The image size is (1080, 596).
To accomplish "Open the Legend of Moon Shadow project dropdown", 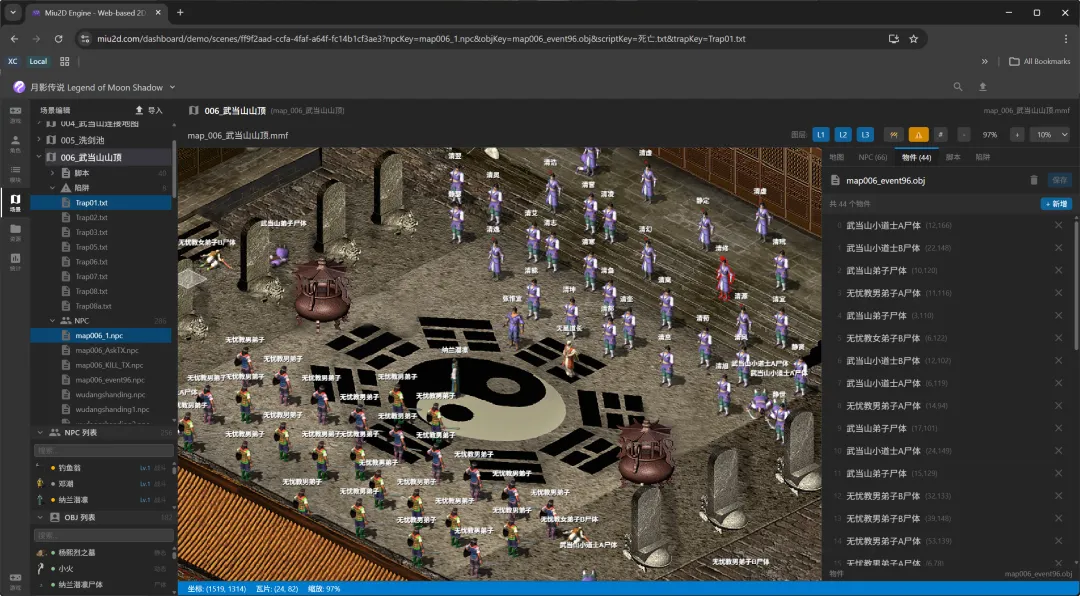I will [x=172, y=88].
